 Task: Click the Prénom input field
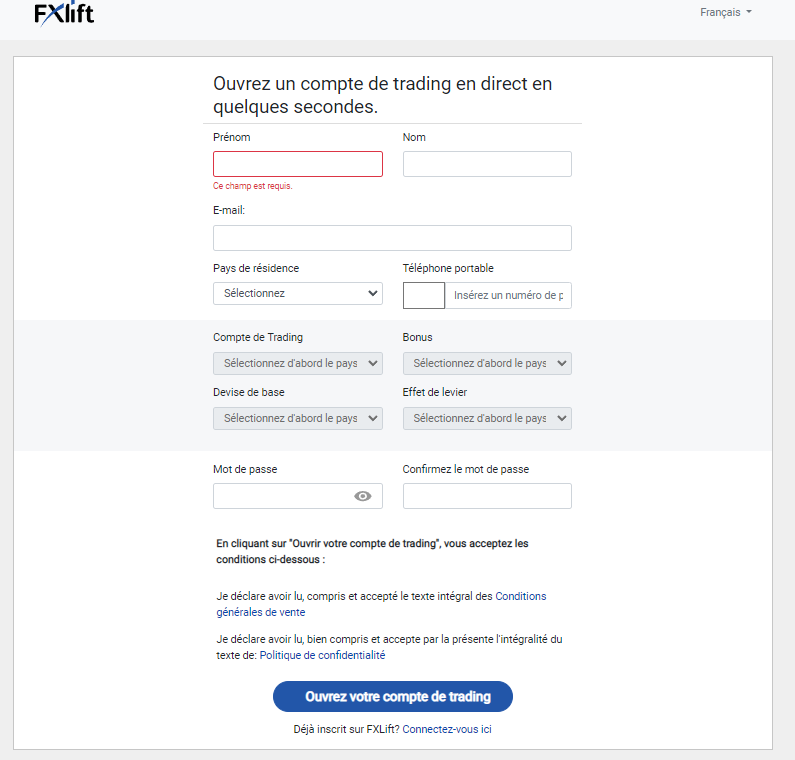297,164
